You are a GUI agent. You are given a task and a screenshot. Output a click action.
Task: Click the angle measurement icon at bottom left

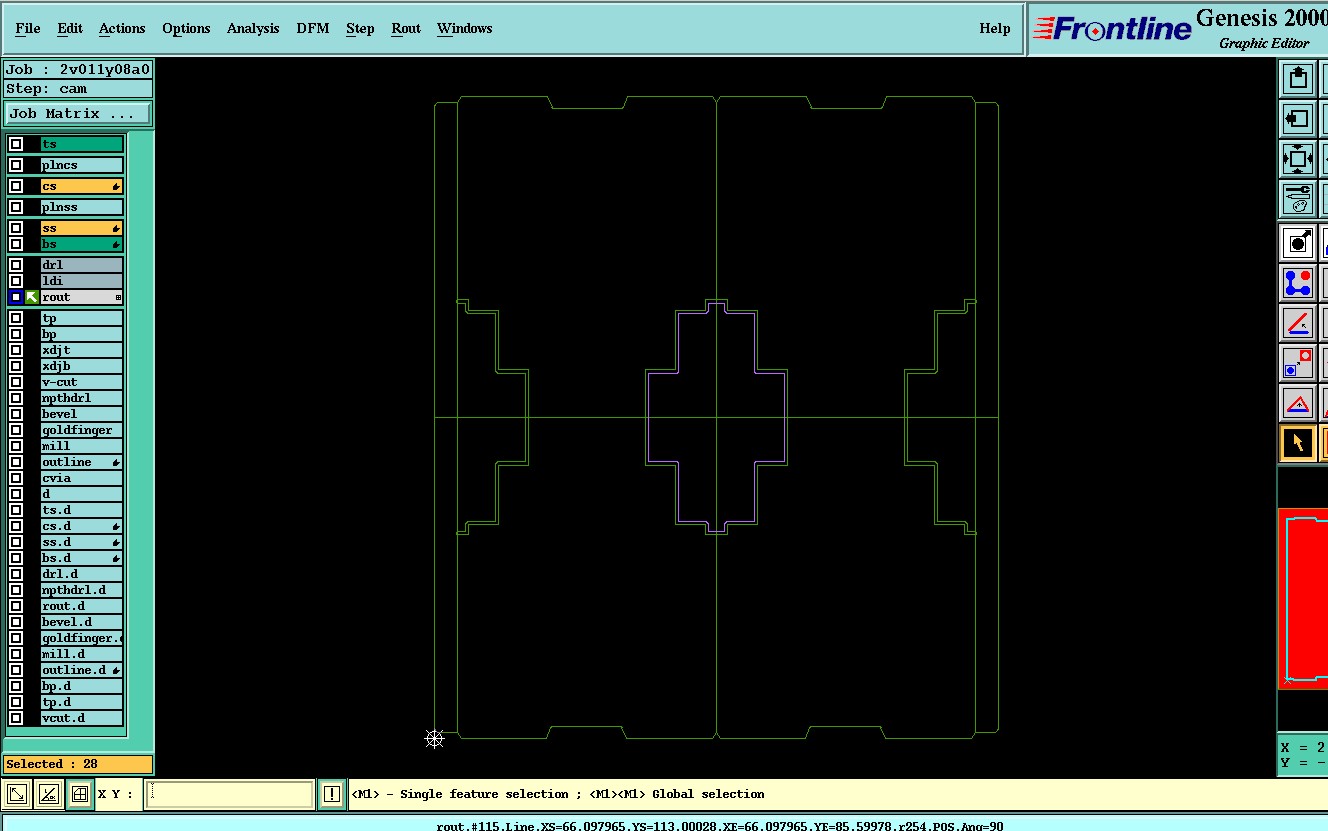[48, 795]
